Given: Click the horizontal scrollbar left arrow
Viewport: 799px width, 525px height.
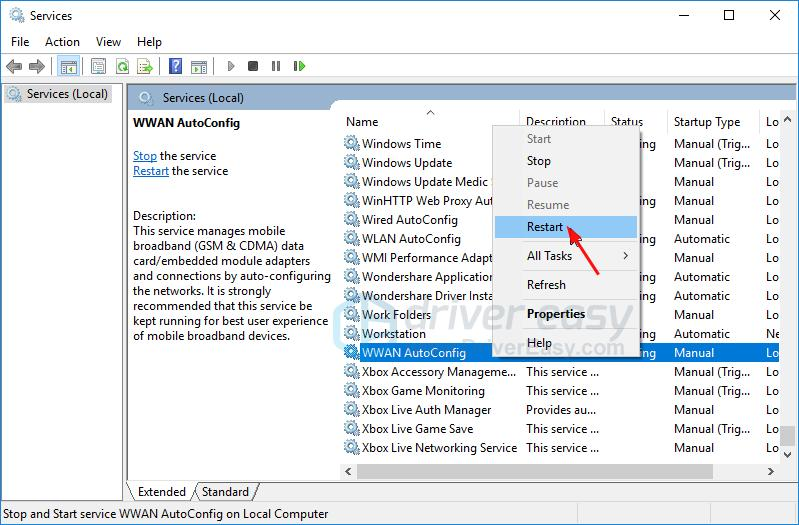Looking at the screenshot, I should click(x=349, y=471).
